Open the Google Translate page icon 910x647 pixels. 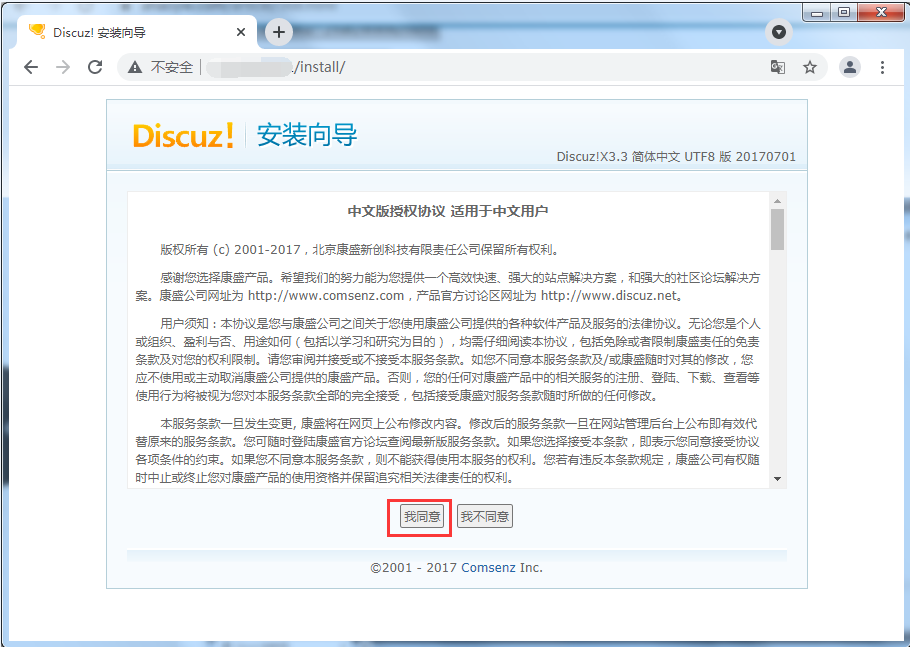(777, 67)
